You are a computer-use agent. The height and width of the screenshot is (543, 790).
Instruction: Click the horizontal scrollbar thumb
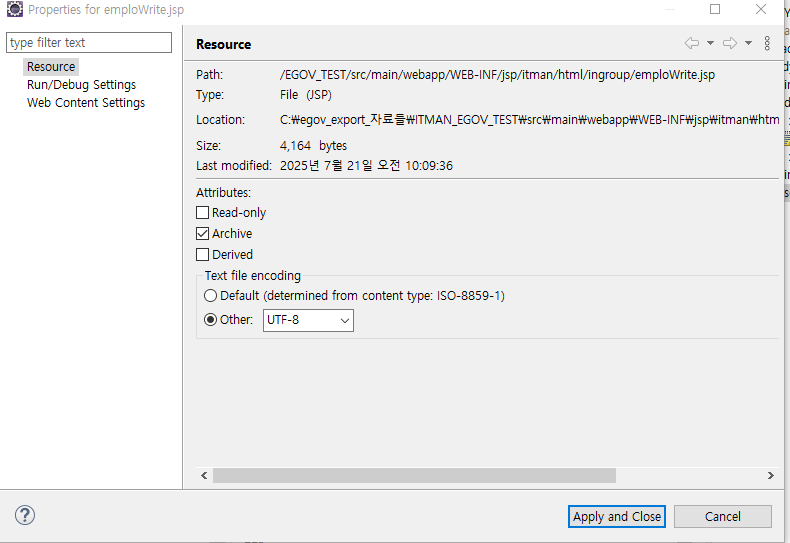(x=414, y=476)
